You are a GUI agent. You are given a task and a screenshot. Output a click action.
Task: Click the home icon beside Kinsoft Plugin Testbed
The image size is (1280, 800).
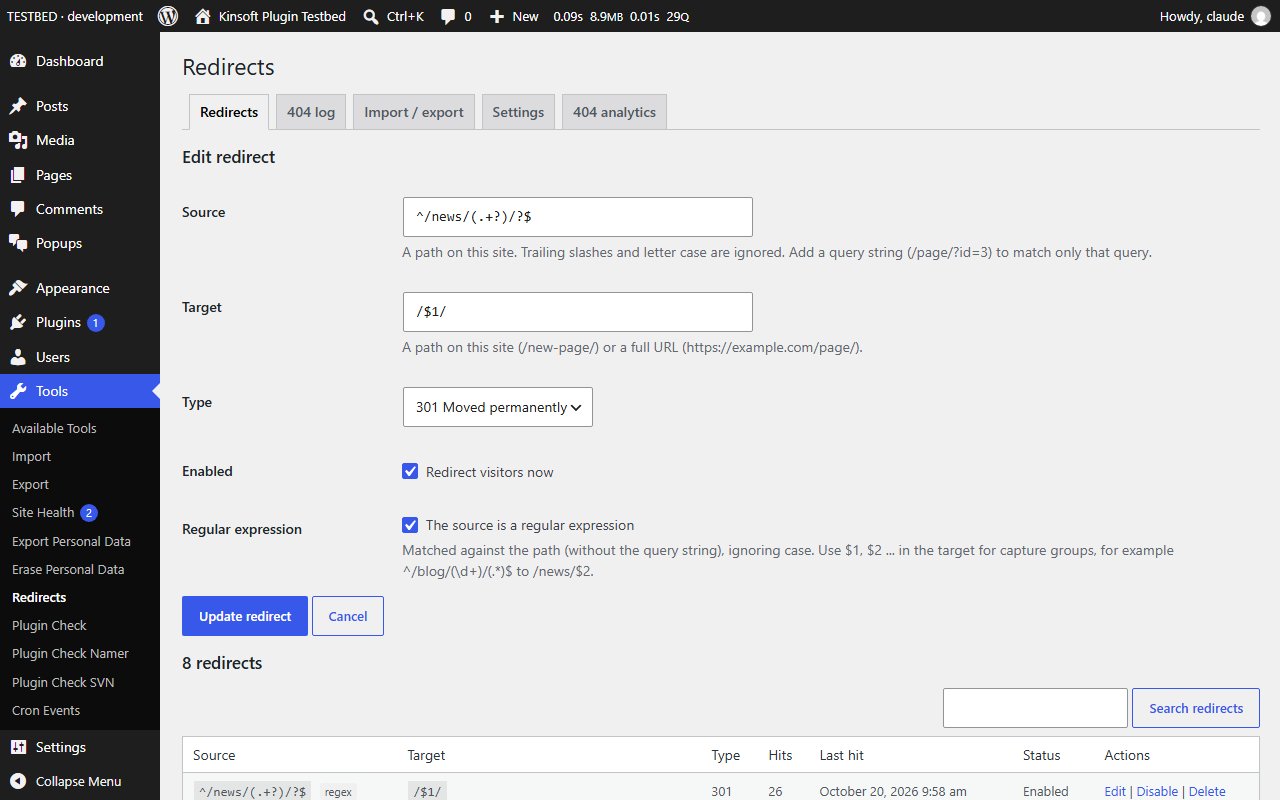click(203, 16)
